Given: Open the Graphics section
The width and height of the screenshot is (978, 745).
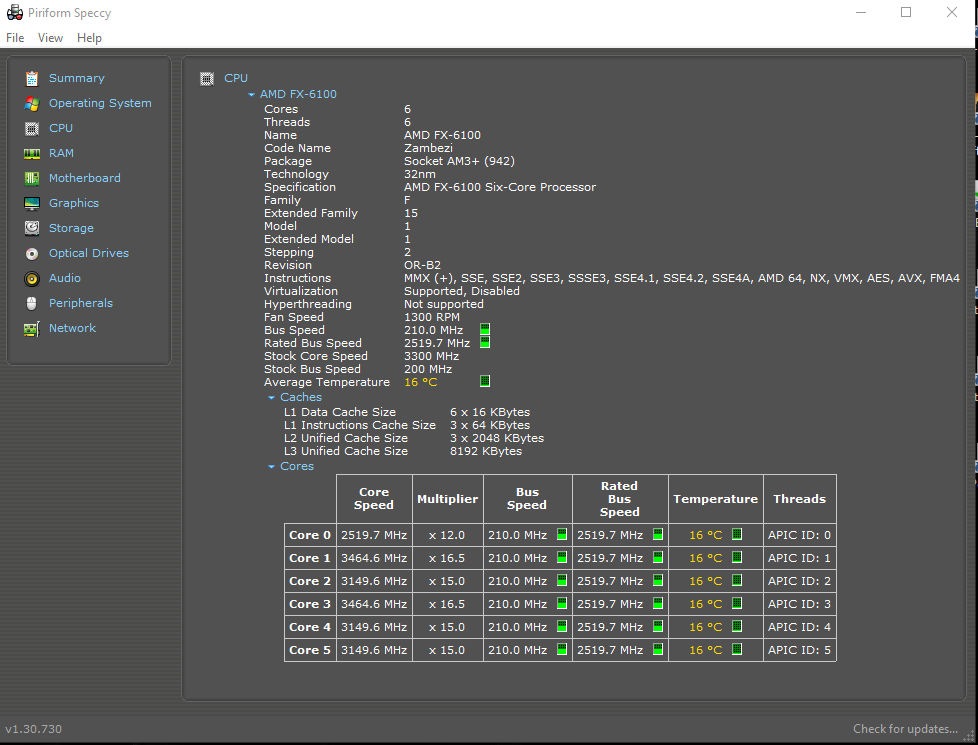Looking at the screenshot, I should point(74,203).
